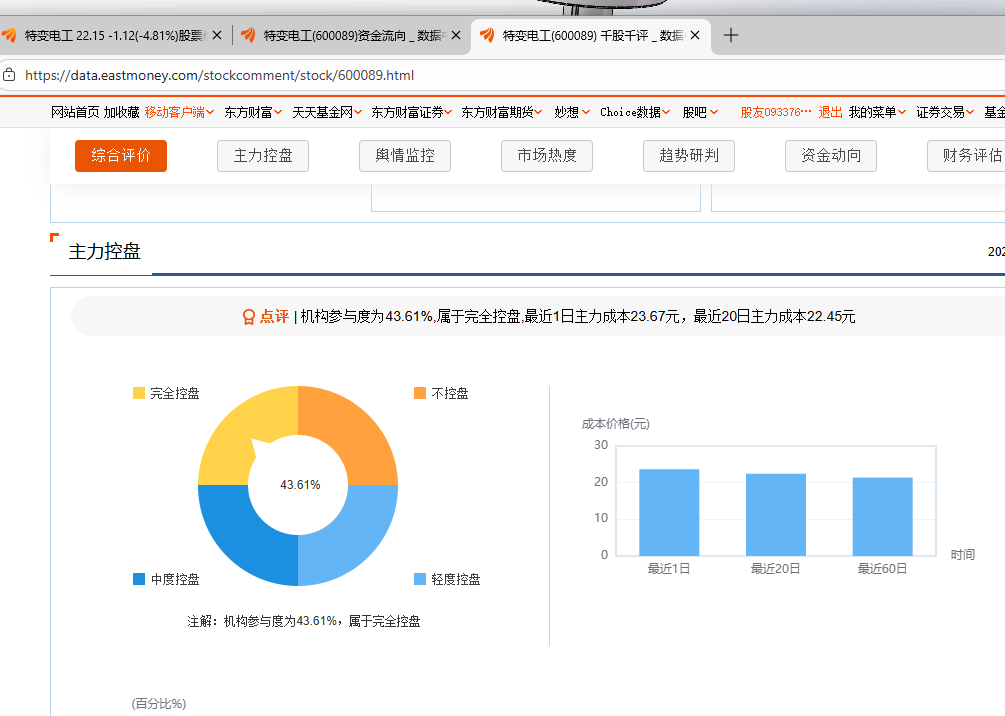1005x716 pixels.
Task: Close the 特变电工 股票 quote tab
Action: coord(217,35)
